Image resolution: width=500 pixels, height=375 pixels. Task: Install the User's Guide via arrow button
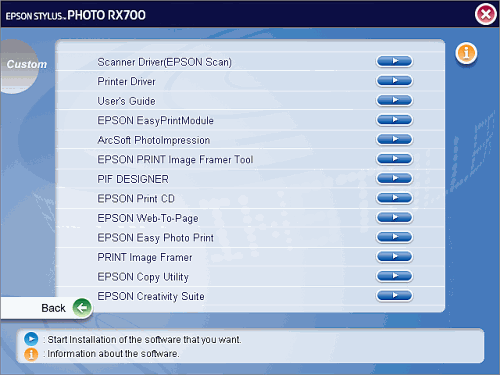point(394,100)
